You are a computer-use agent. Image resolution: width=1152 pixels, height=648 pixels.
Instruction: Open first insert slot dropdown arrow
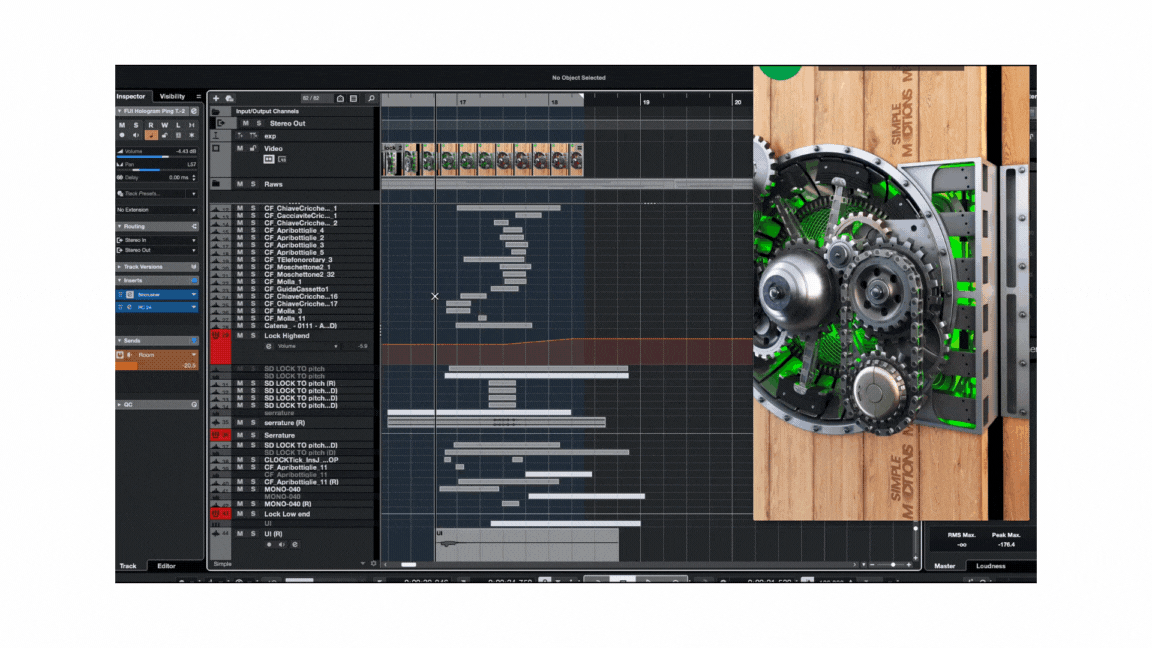click(194, 295)
